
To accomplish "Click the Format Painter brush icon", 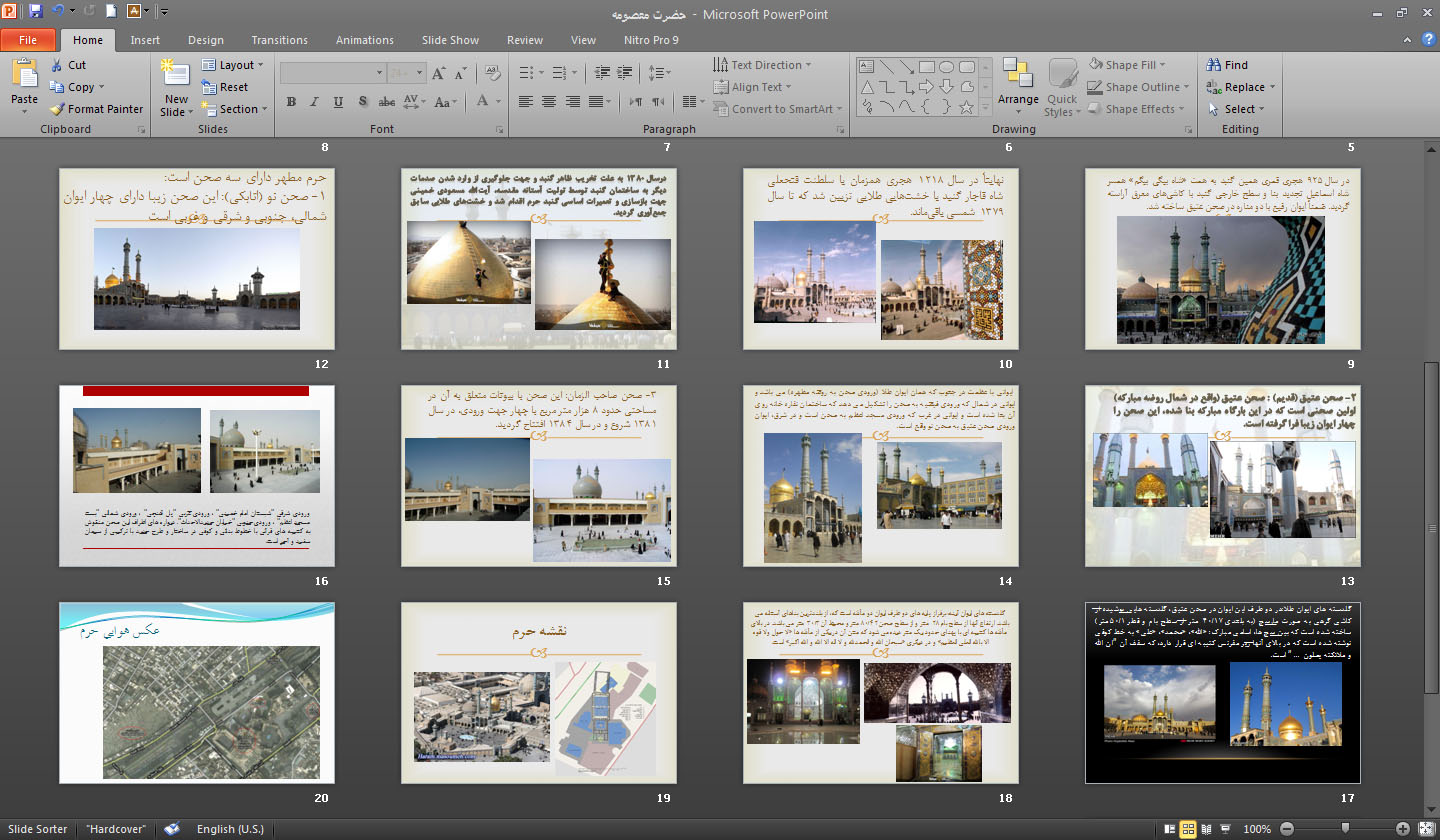I will 57,109.
